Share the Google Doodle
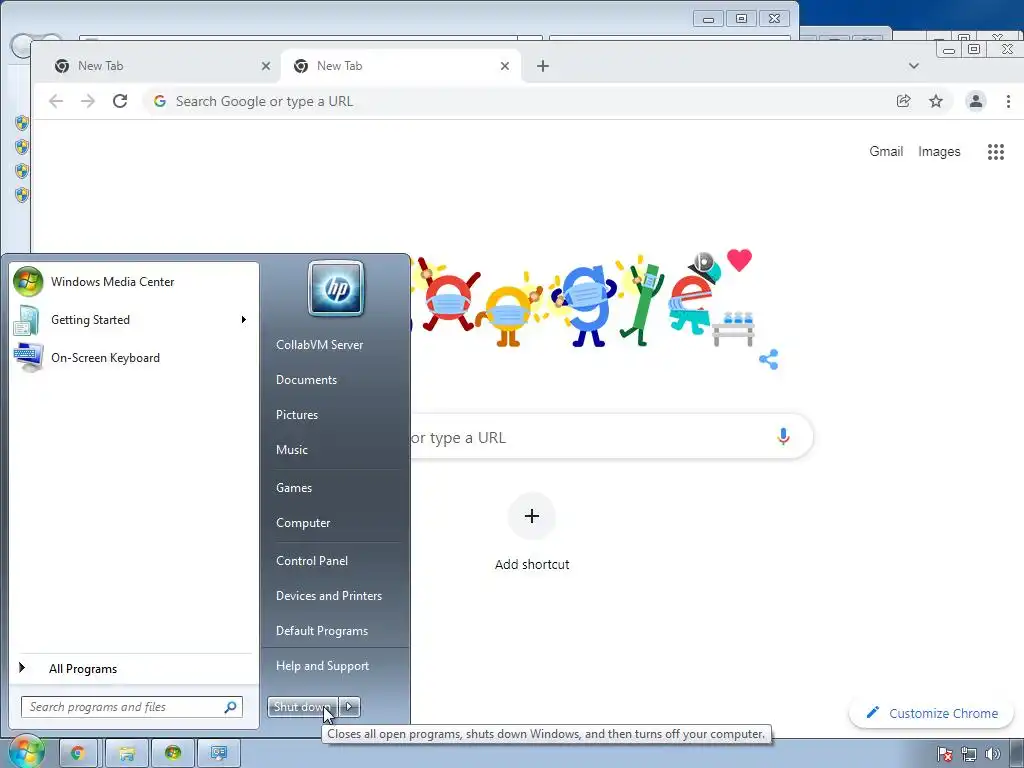This screenshot has height=768, width=1024. [769, 359]
